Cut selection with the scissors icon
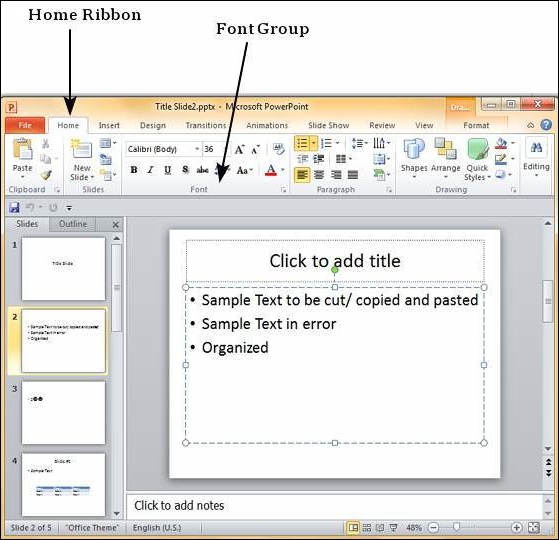Image resolution: width=559 pixels, height=540 pixels. coord(46,144)
